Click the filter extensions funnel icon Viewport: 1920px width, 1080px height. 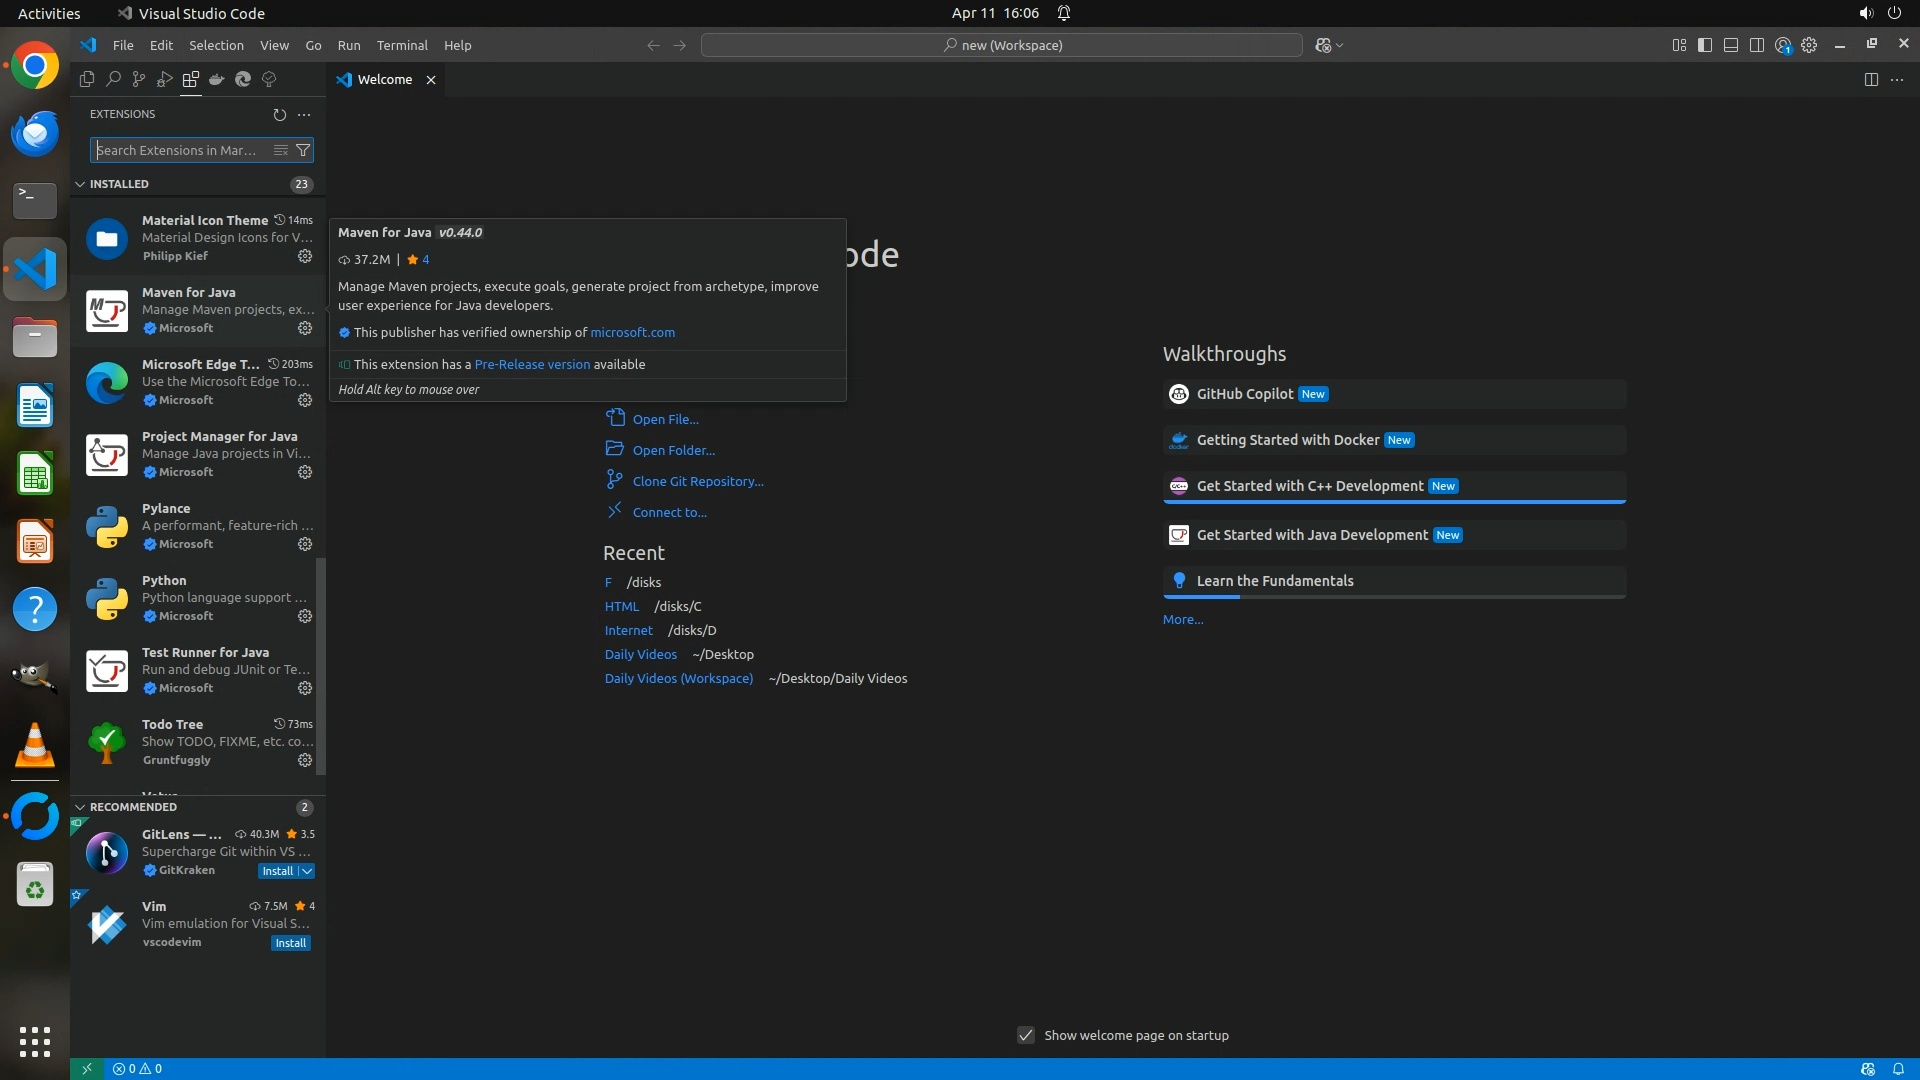(x=303, y=150)
